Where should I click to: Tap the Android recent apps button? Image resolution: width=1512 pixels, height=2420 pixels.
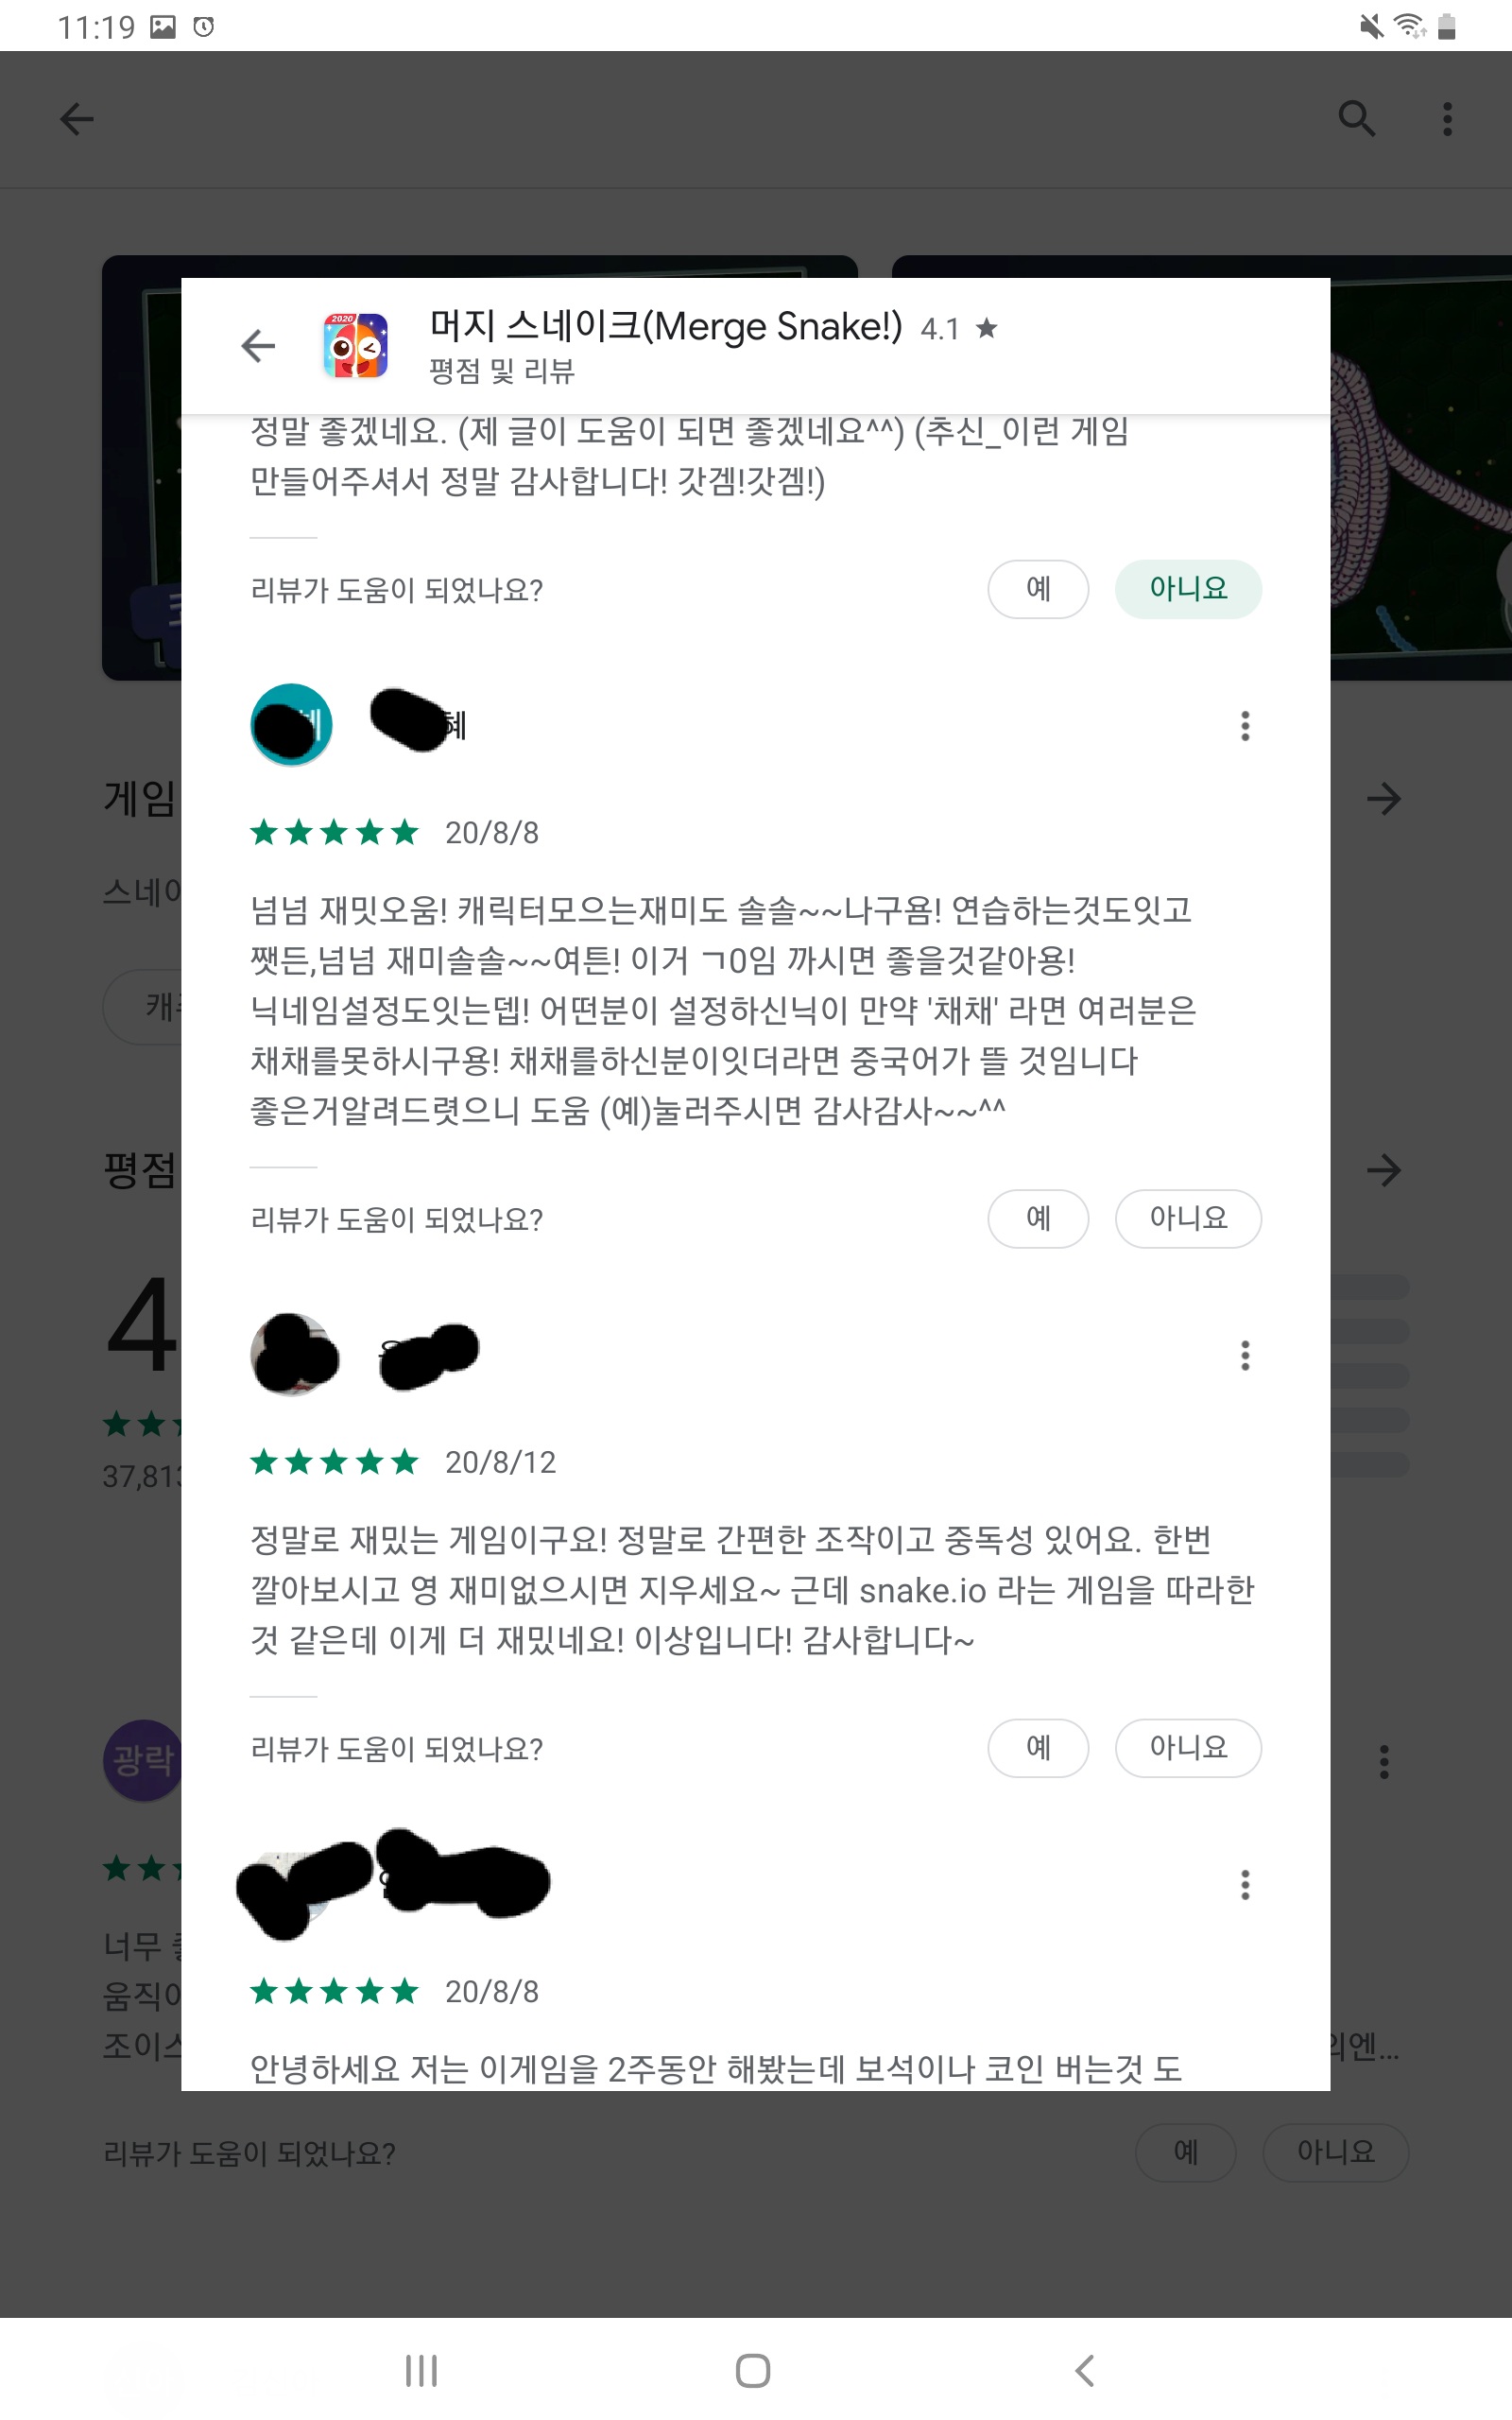(421, 2371)
